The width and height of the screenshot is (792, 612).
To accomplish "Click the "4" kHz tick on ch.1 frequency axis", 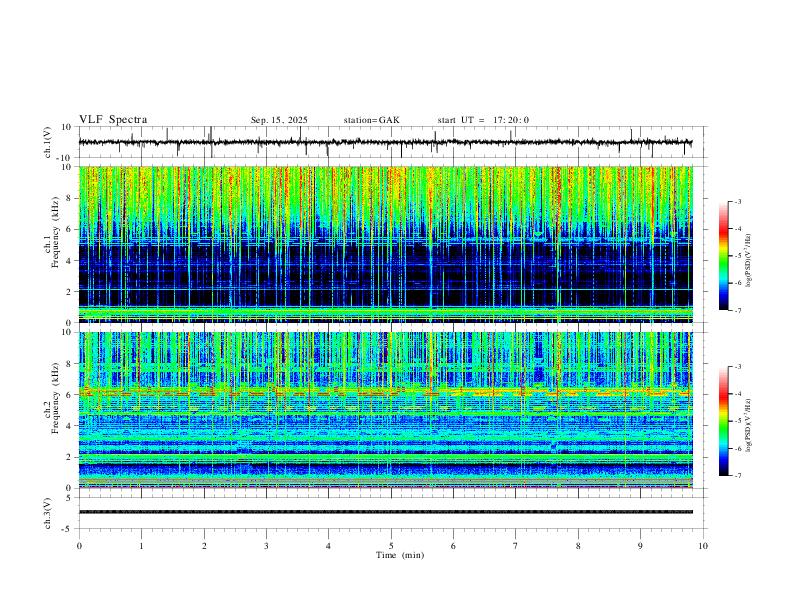I will point(69,261).
